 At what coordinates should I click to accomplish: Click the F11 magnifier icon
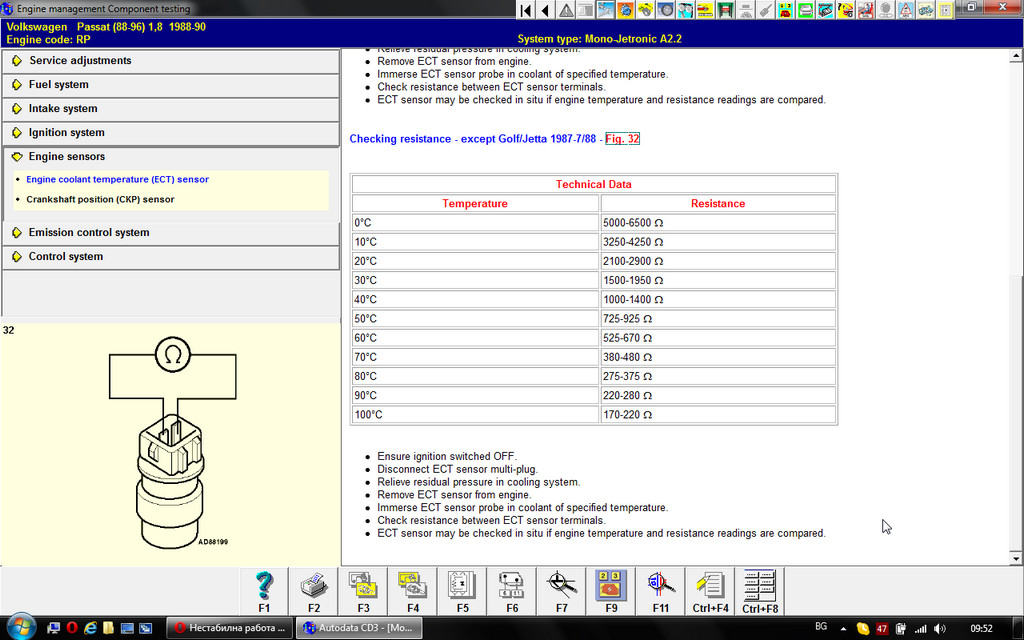pyautogui.click(x=660, y=586)
